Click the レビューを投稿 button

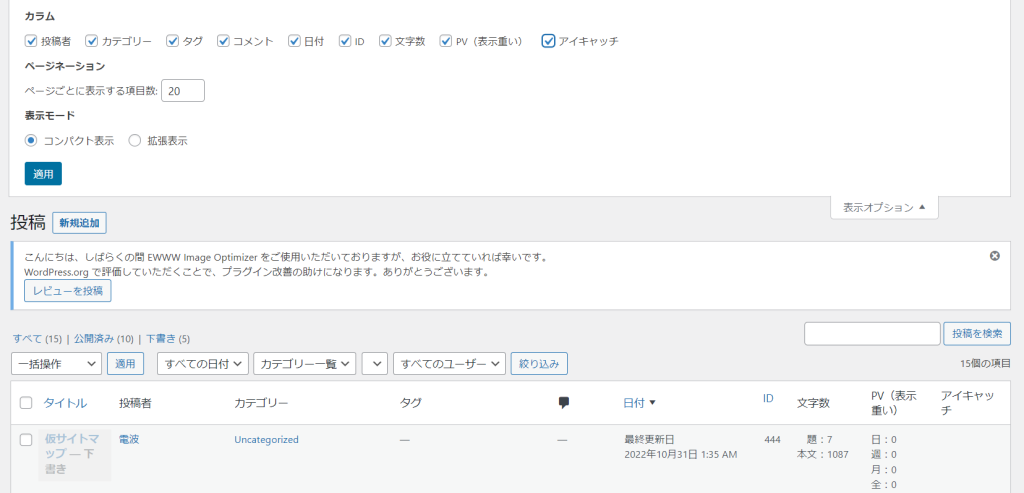coord(68,291)
